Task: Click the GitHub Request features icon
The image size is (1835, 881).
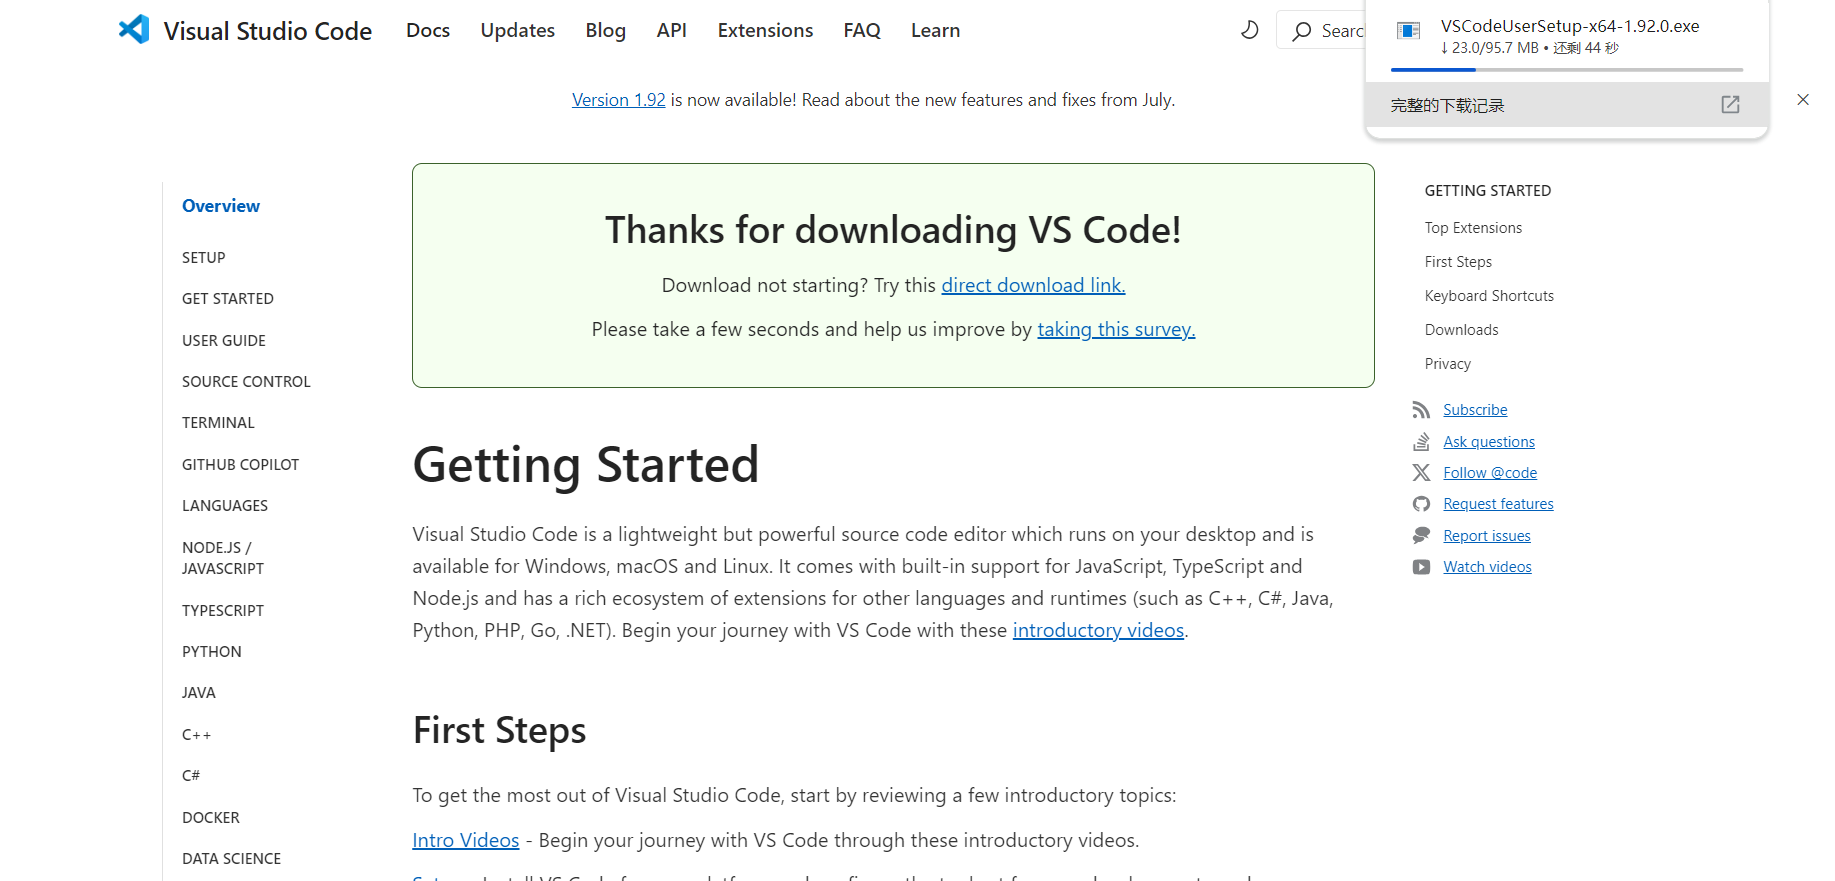Action: pyautogui.click(x=1421, y=504)
